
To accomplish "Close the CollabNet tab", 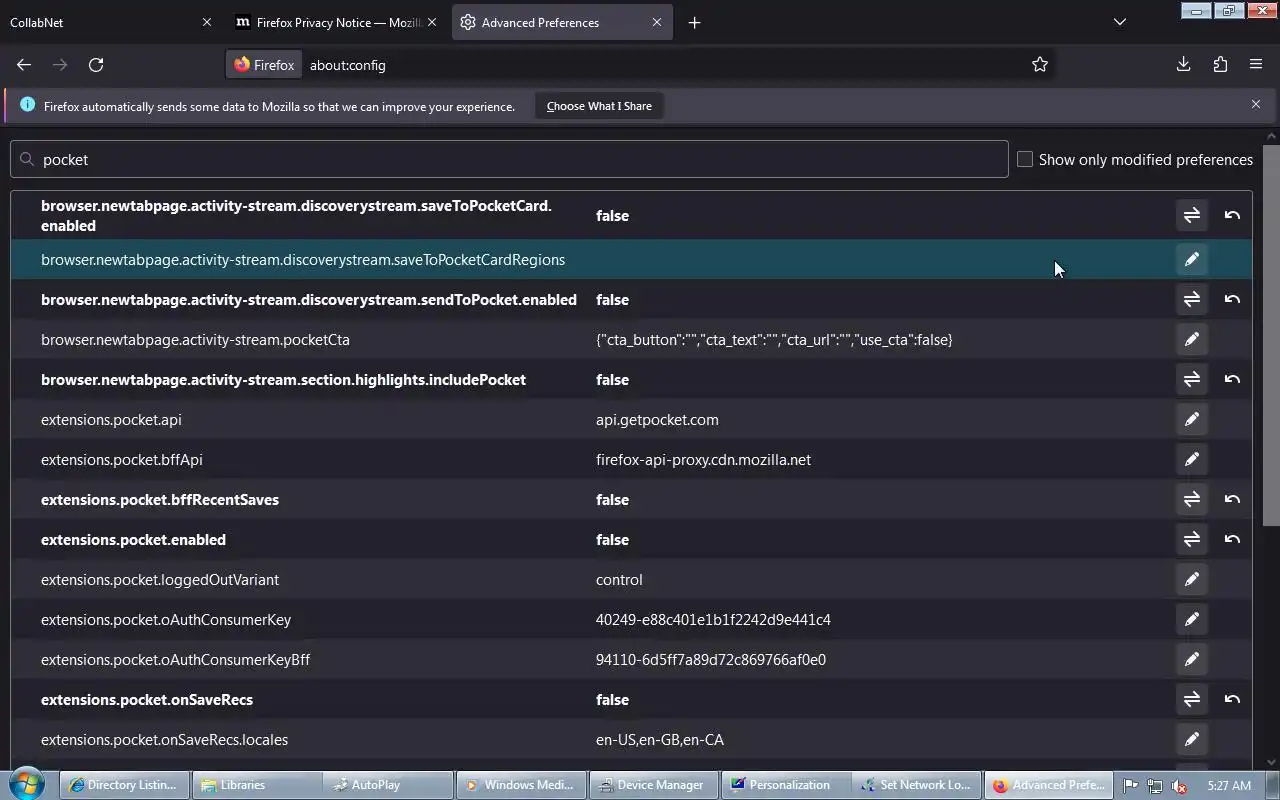I will pos(207,22).
